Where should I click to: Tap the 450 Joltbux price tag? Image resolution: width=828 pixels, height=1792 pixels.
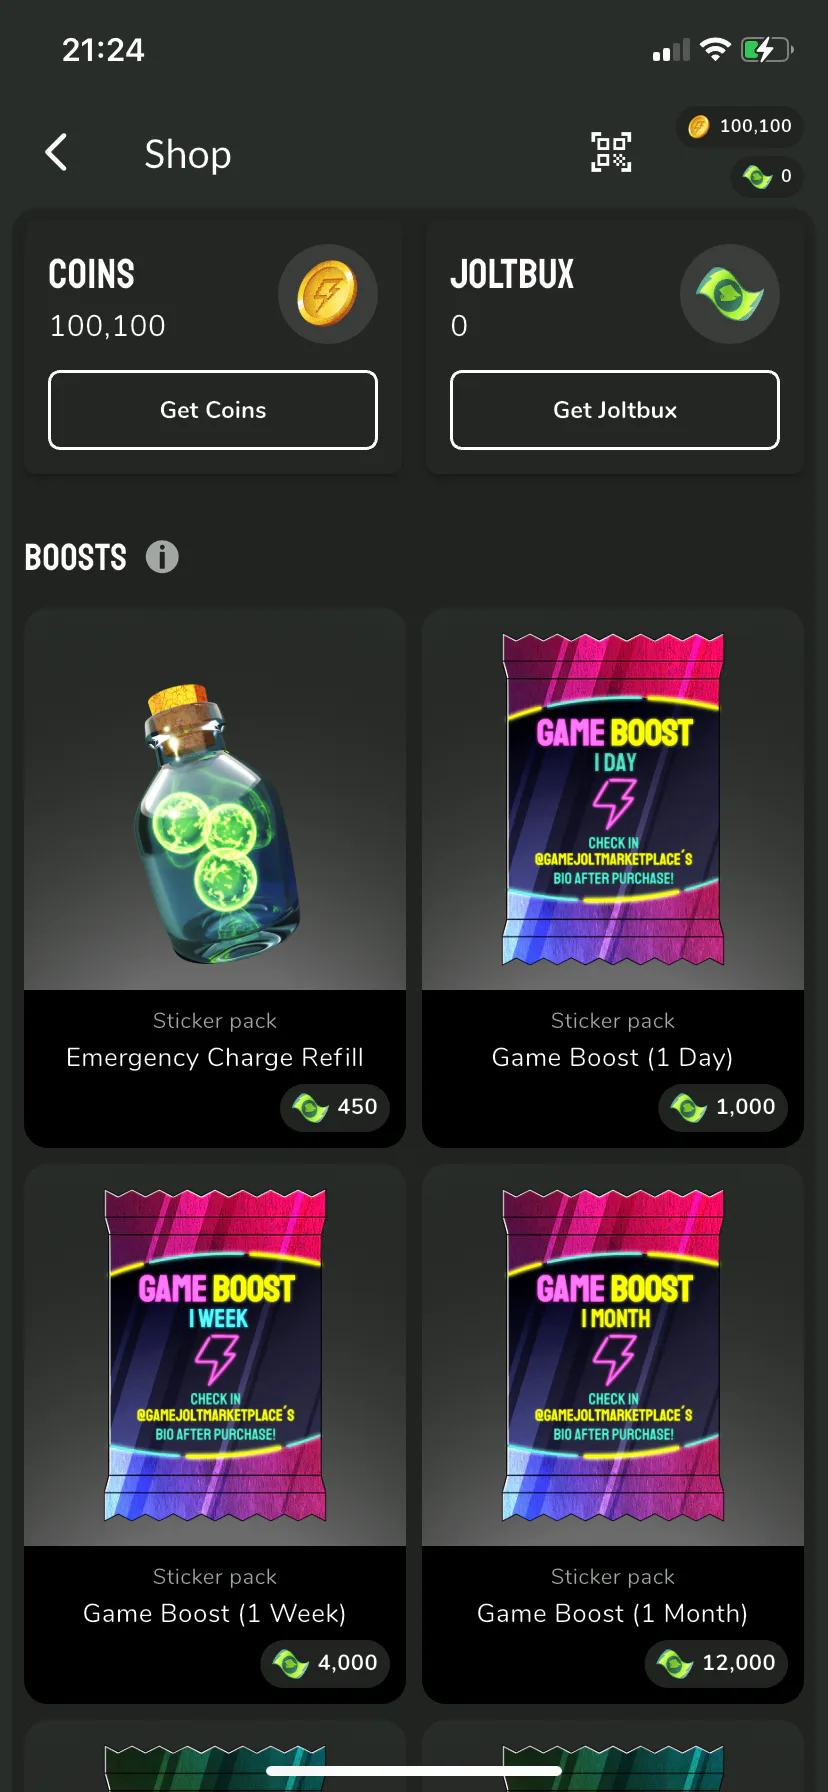pos(335,1107)
